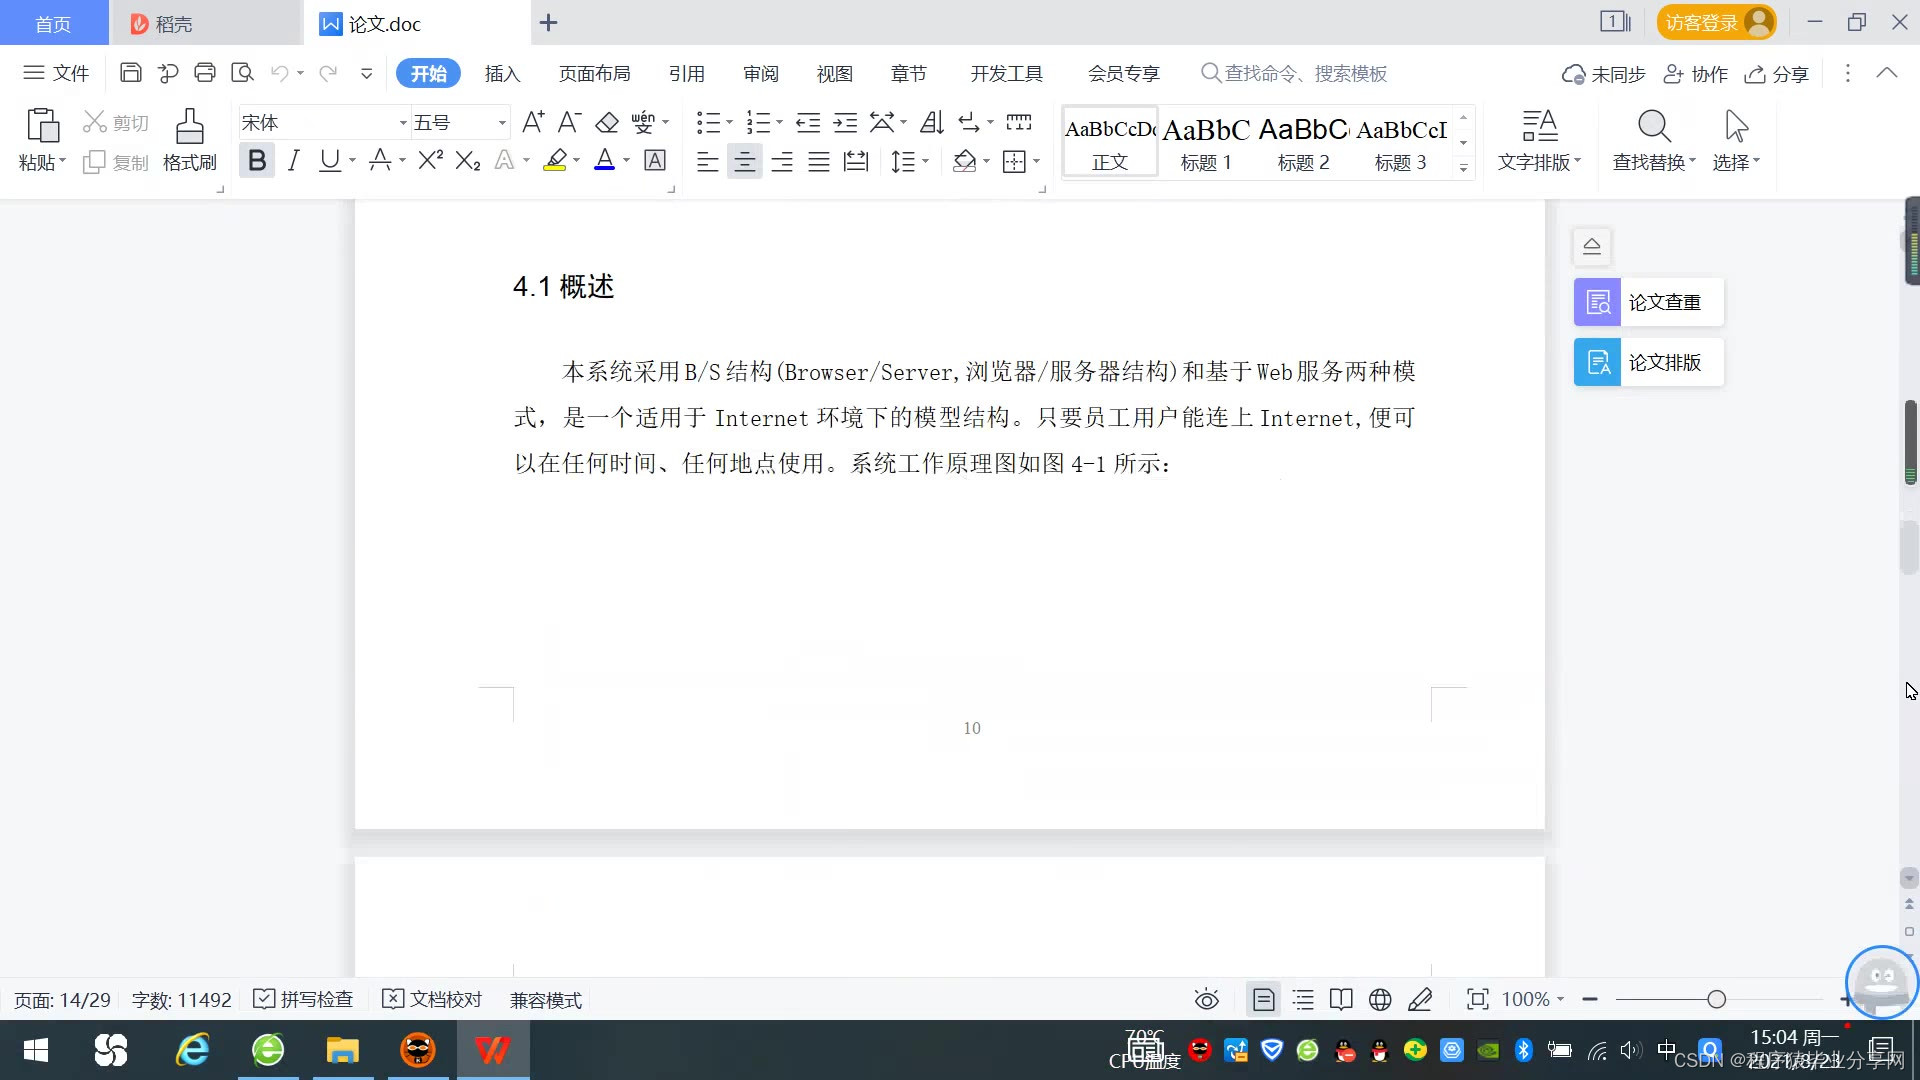Open the font size 五号 dropdown
The width and height of the screenshot is (1920, 1080).
[x=502, y=123]
